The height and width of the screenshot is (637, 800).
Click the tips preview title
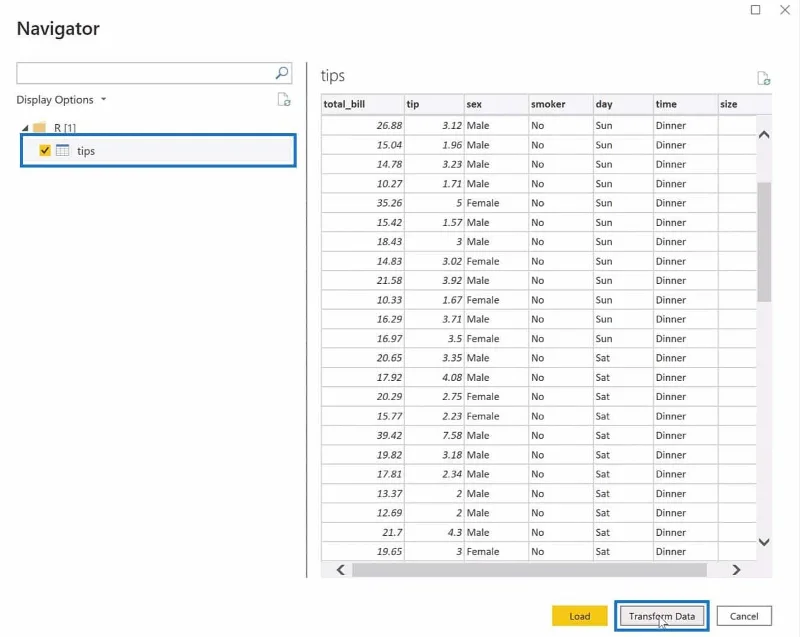[333, 76]
